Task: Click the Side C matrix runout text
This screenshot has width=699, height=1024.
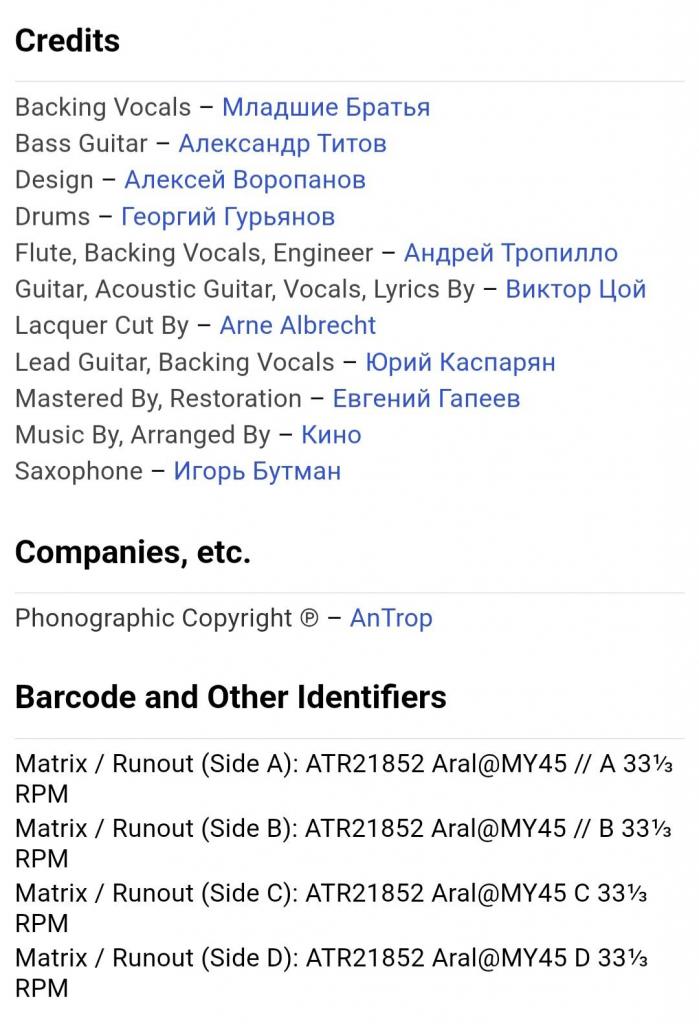Action: point(331,908)
